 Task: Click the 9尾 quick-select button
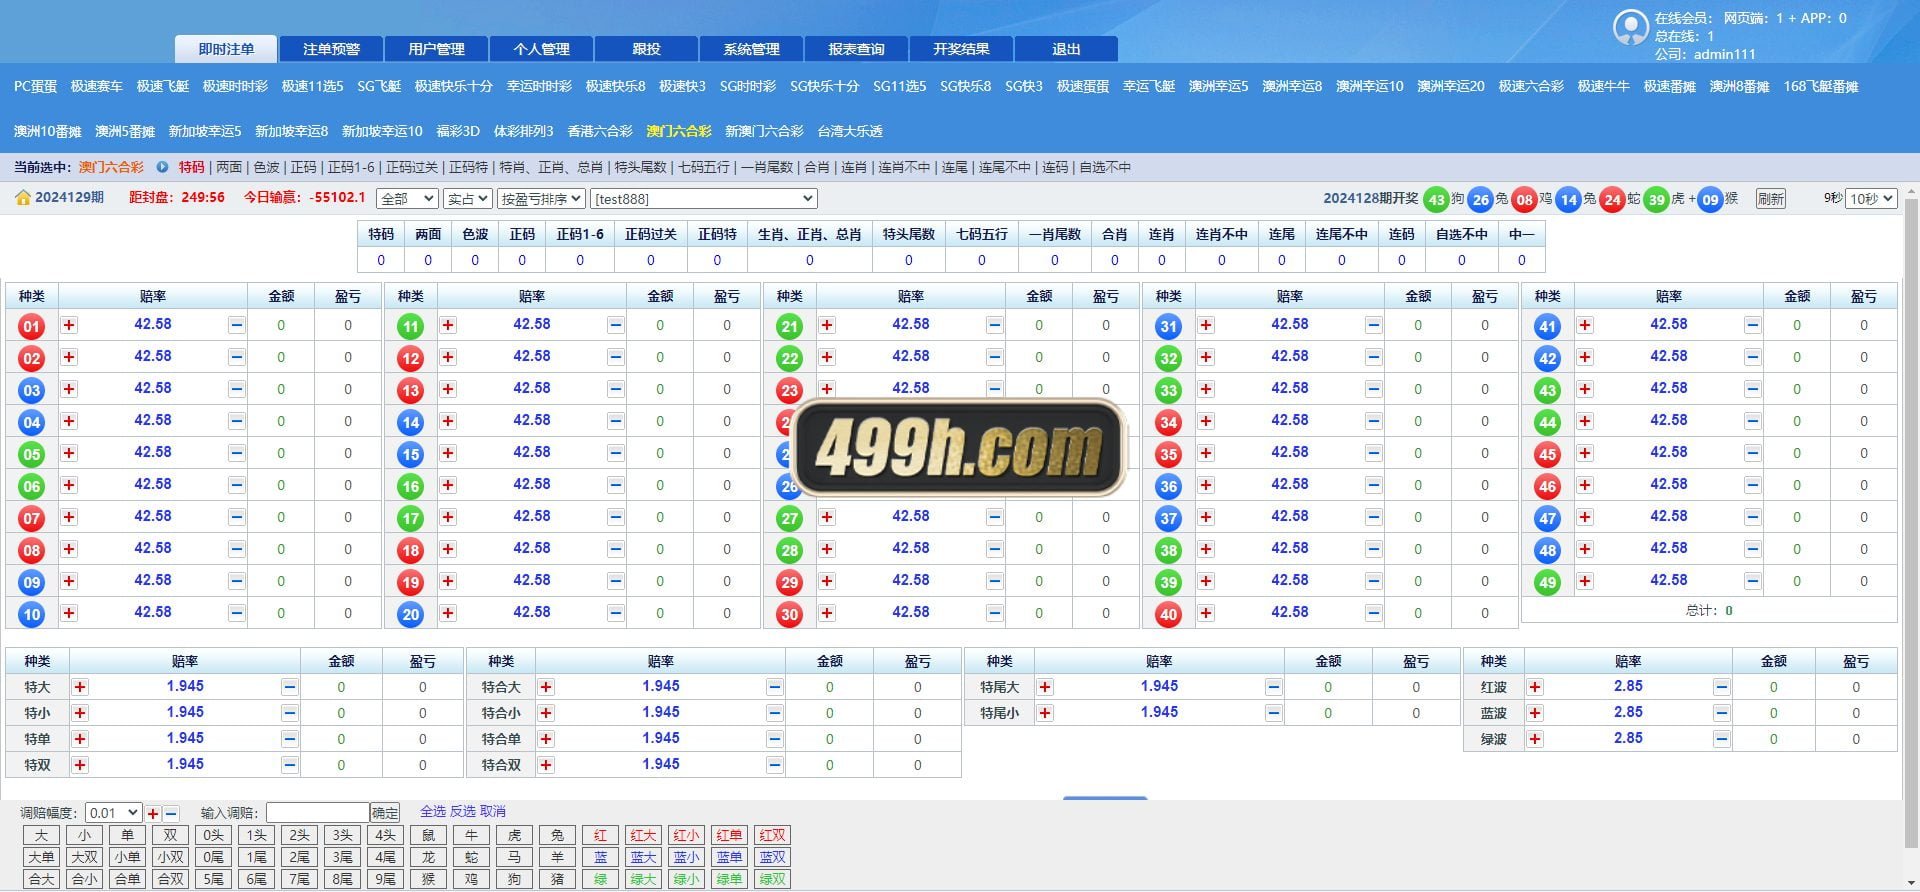(x=385, y=880)
